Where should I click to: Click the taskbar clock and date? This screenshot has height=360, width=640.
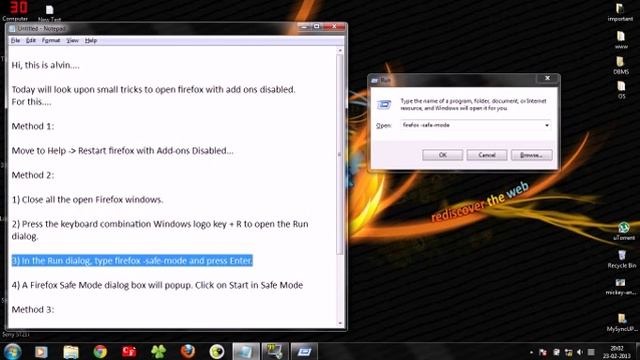click(617, 352)
